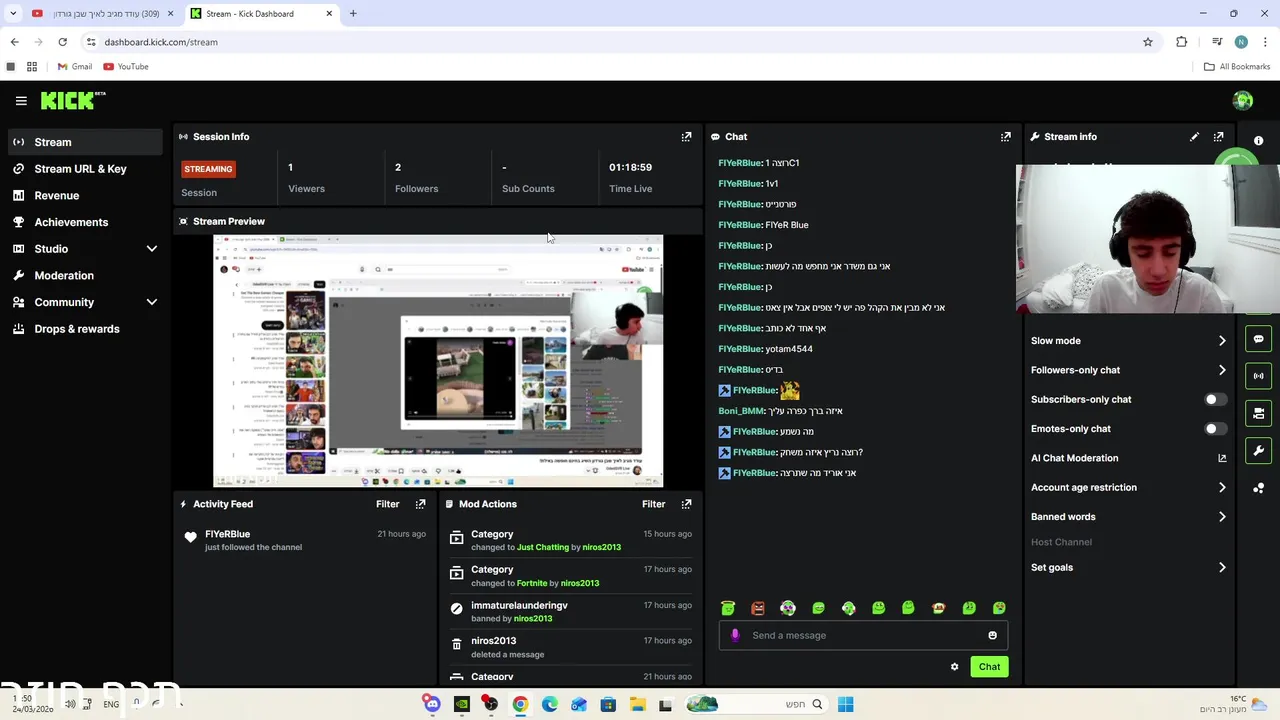Pop out the Mod Actions panel
Viewport: 1280px width, 720px height.
click(x=686, y=504)
